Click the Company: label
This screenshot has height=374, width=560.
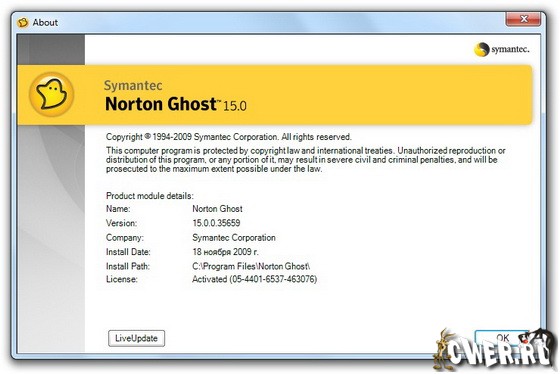coord(125,238)
